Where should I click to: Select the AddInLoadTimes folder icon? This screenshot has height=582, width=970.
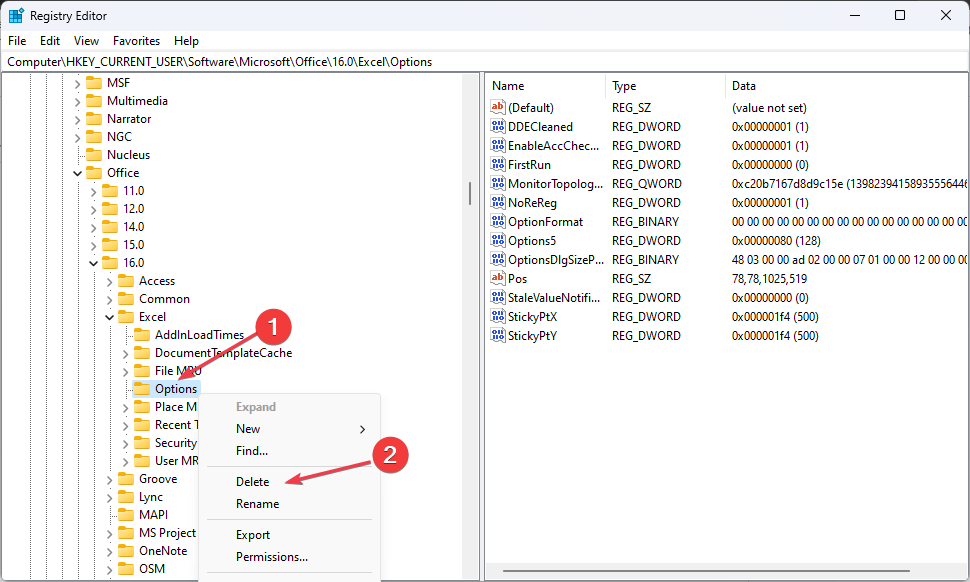(x=142, y=335)
